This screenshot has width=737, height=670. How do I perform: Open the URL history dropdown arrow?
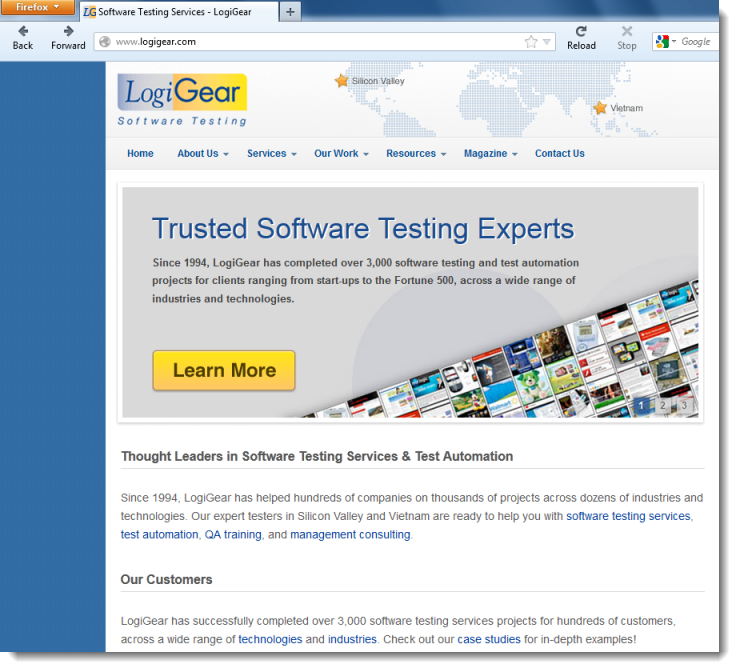coord(547,42)
